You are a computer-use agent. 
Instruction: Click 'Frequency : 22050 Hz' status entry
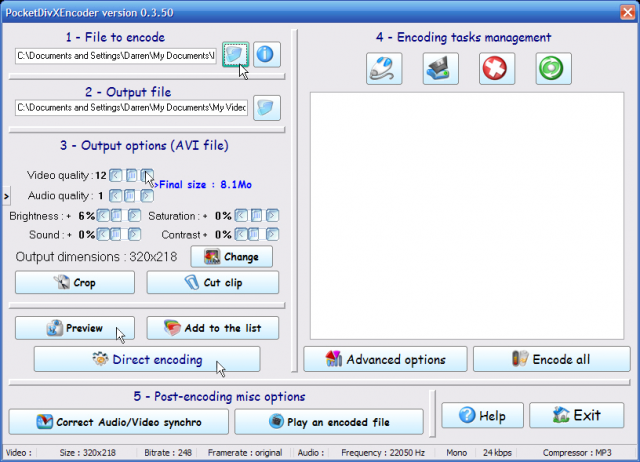coord(383,453)
